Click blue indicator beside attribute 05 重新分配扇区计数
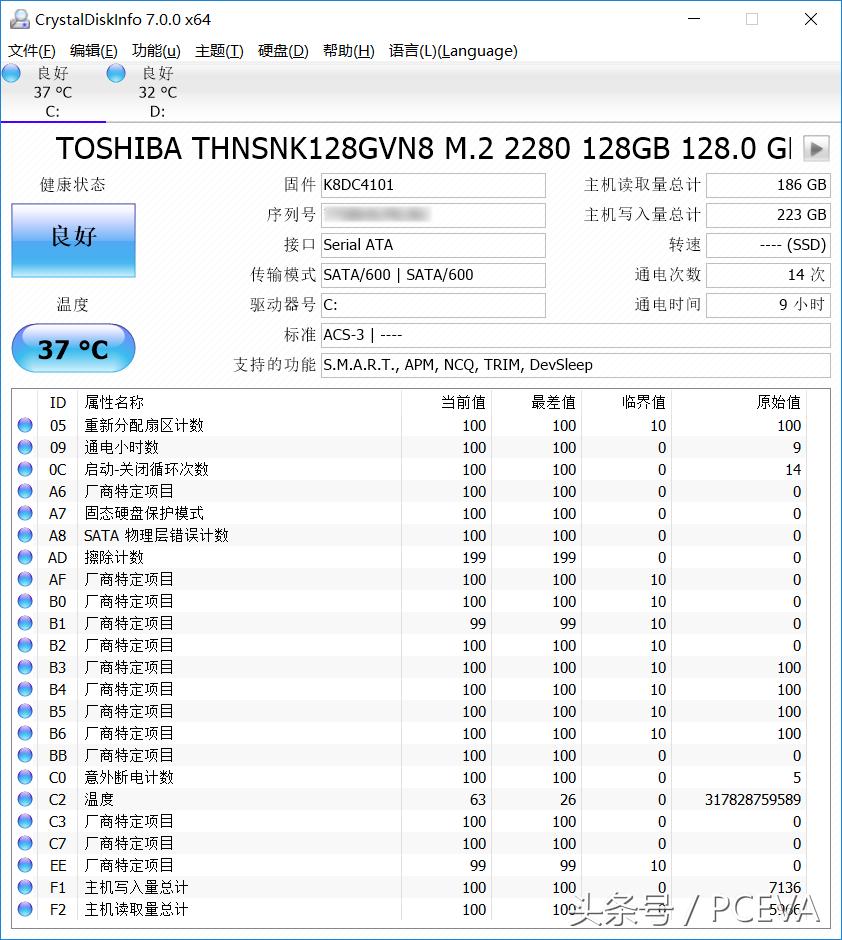Image resolution: width=842 pixels, height=940 pixels. coord(25,425)
